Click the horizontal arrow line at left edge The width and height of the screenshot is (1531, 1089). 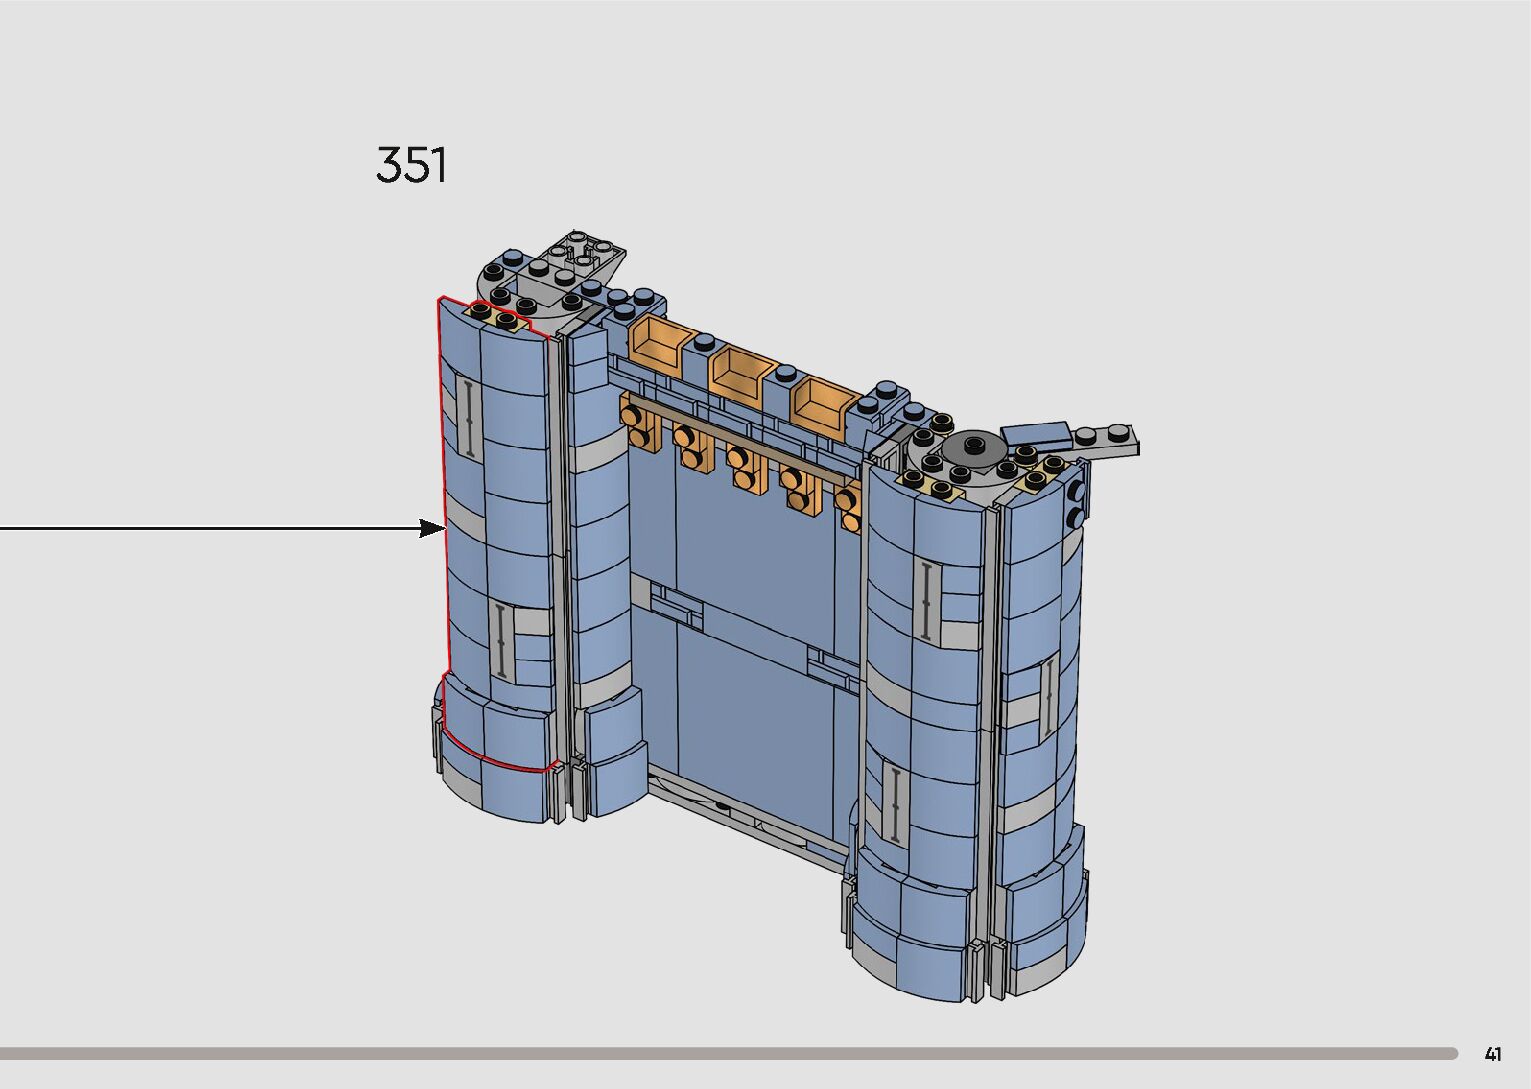(200, 528)
